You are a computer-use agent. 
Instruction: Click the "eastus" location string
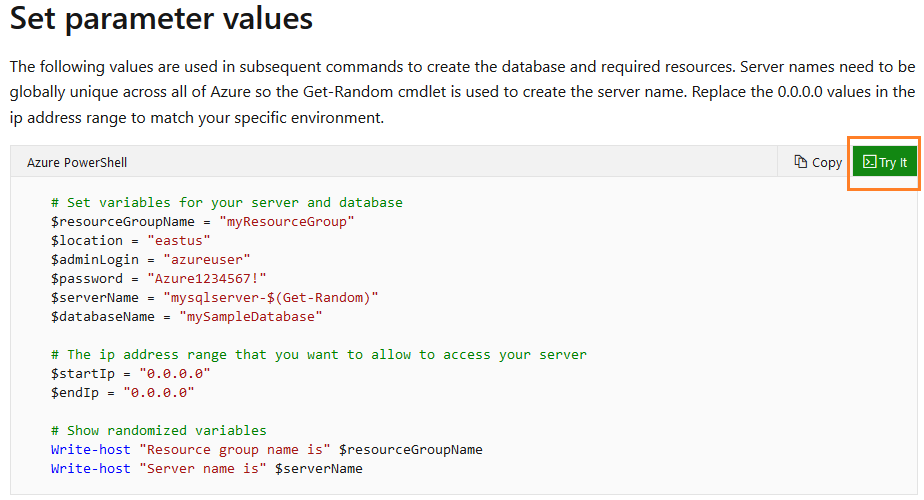point(179,240)
